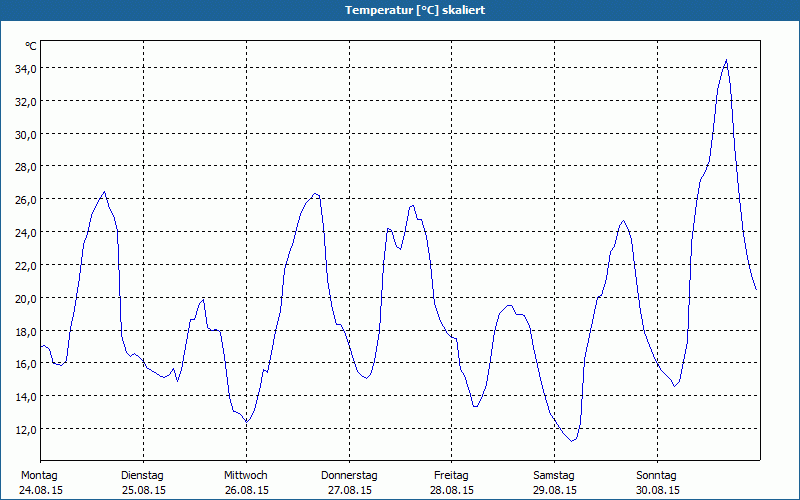Select the 20,0 y-axis label
800x500 pixels.
pos(26,298)
